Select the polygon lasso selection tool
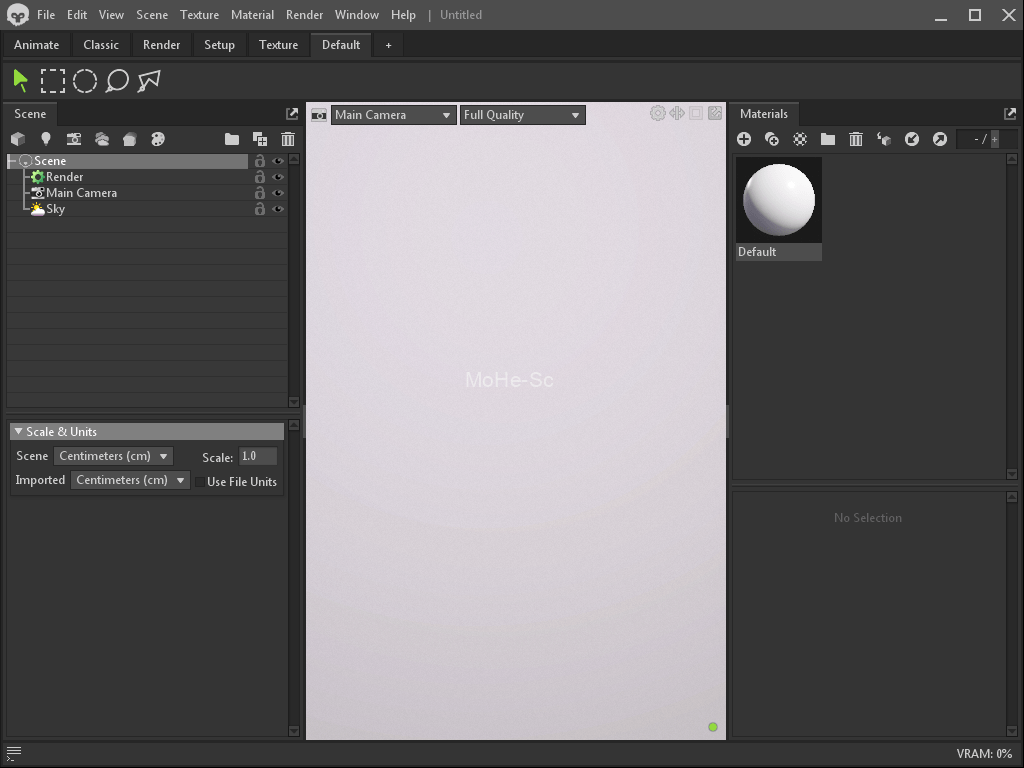Image resolution: width=1024 pixels, height=768 pixels. [148, 81]
